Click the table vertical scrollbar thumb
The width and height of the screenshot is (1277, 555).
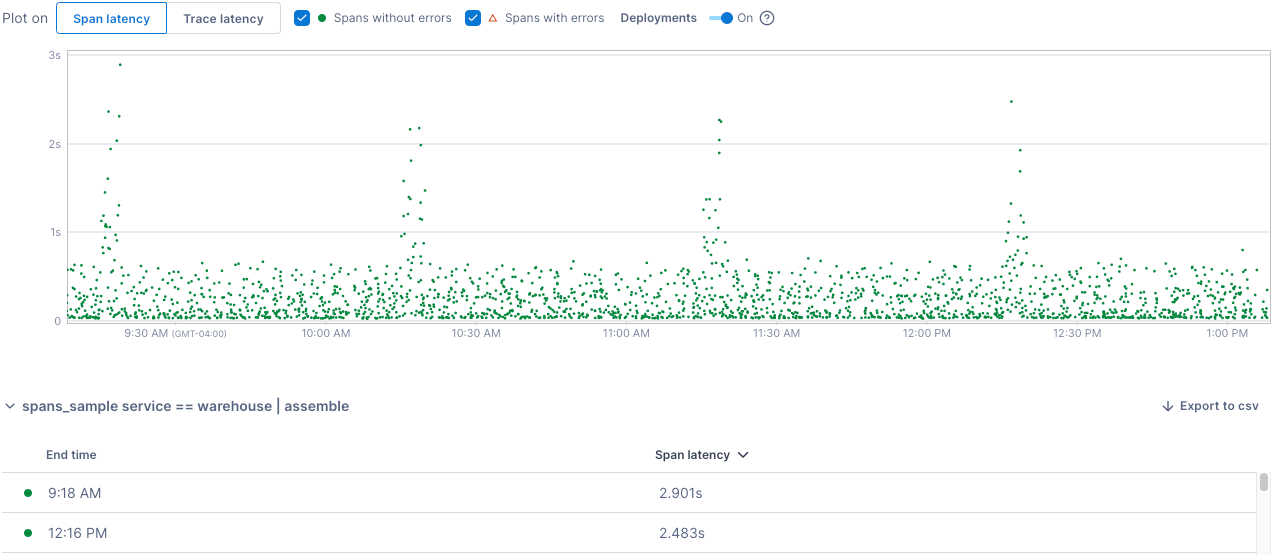tap(1264, 482)
